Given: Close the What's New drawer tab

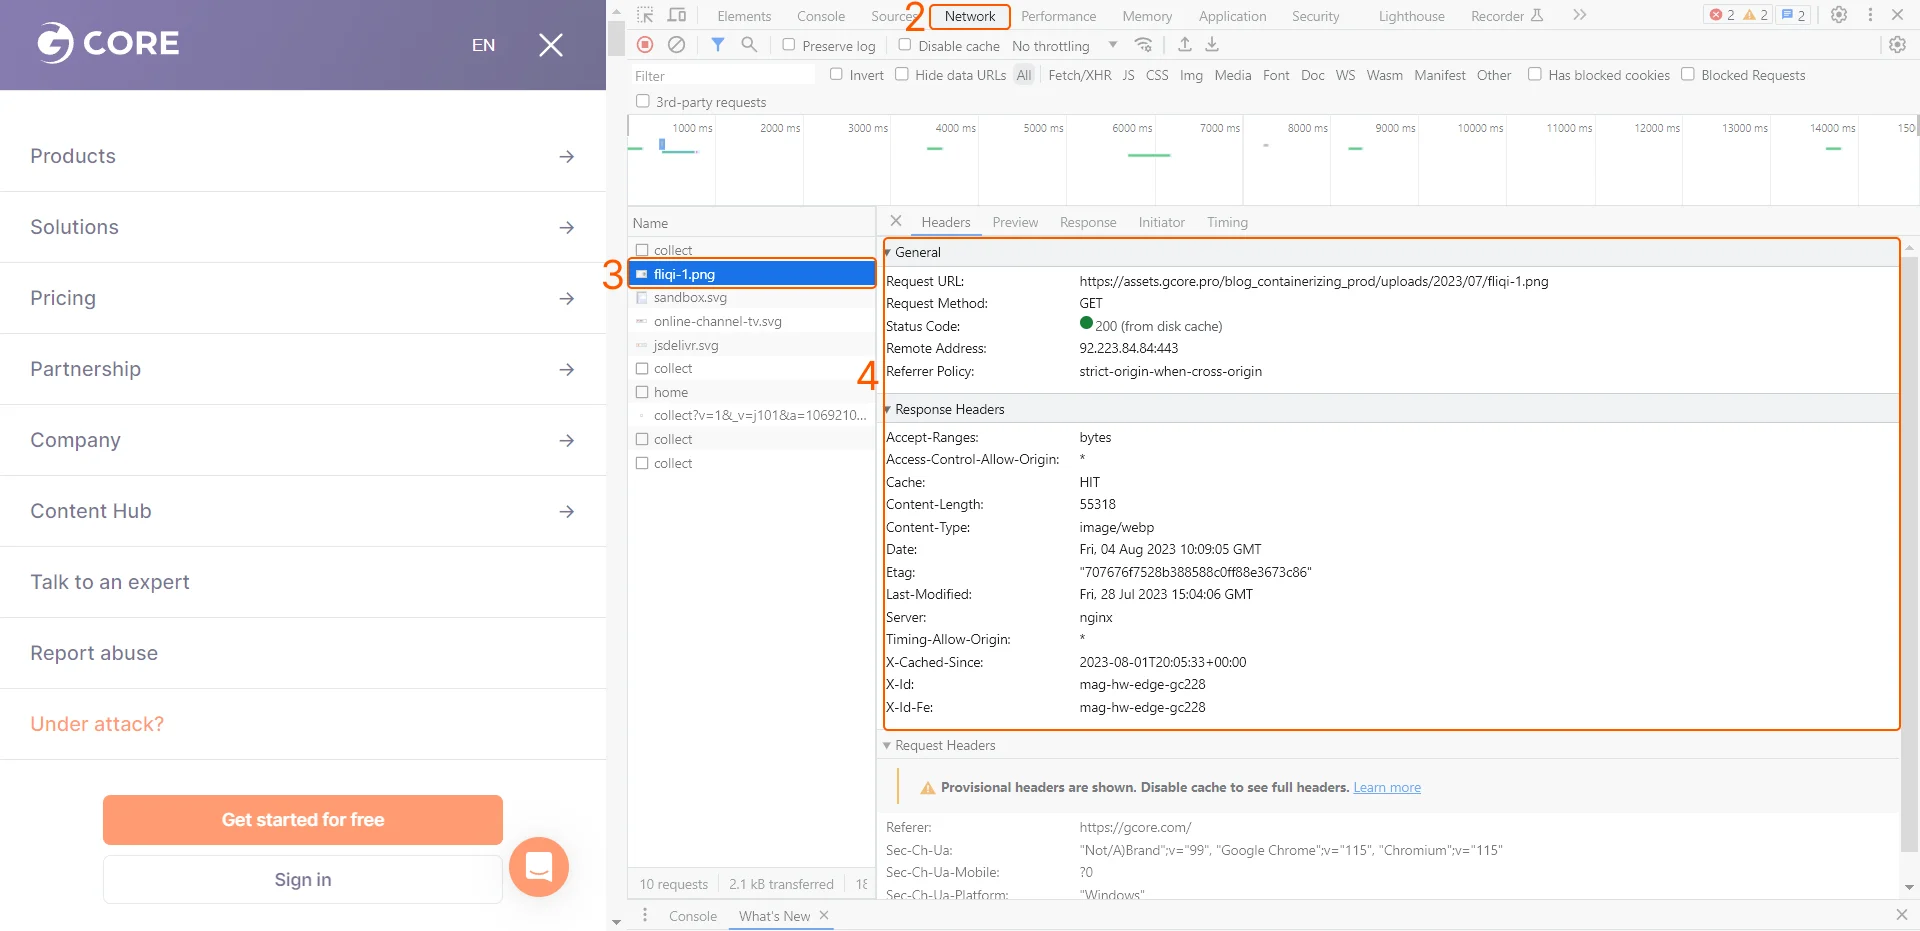Looking at the screenshot, I should 824,915.
